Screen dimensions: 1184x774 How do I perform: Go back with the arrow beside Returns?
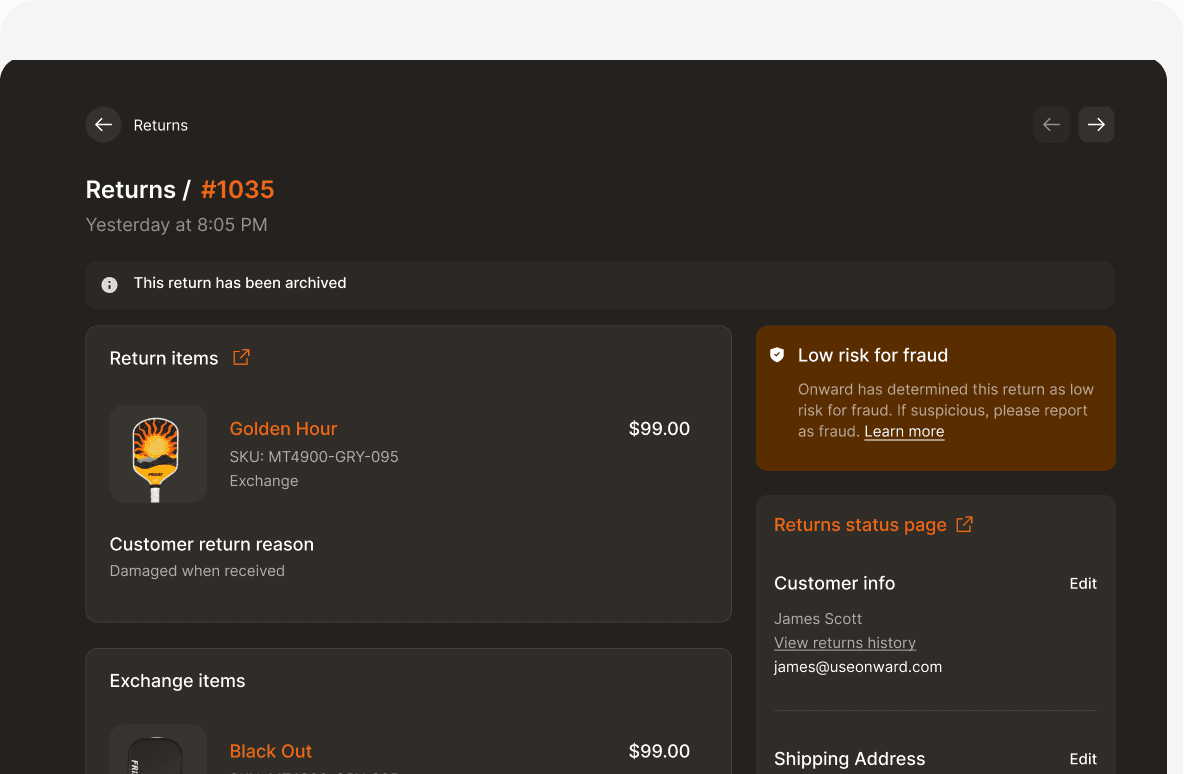pos(103,125)
